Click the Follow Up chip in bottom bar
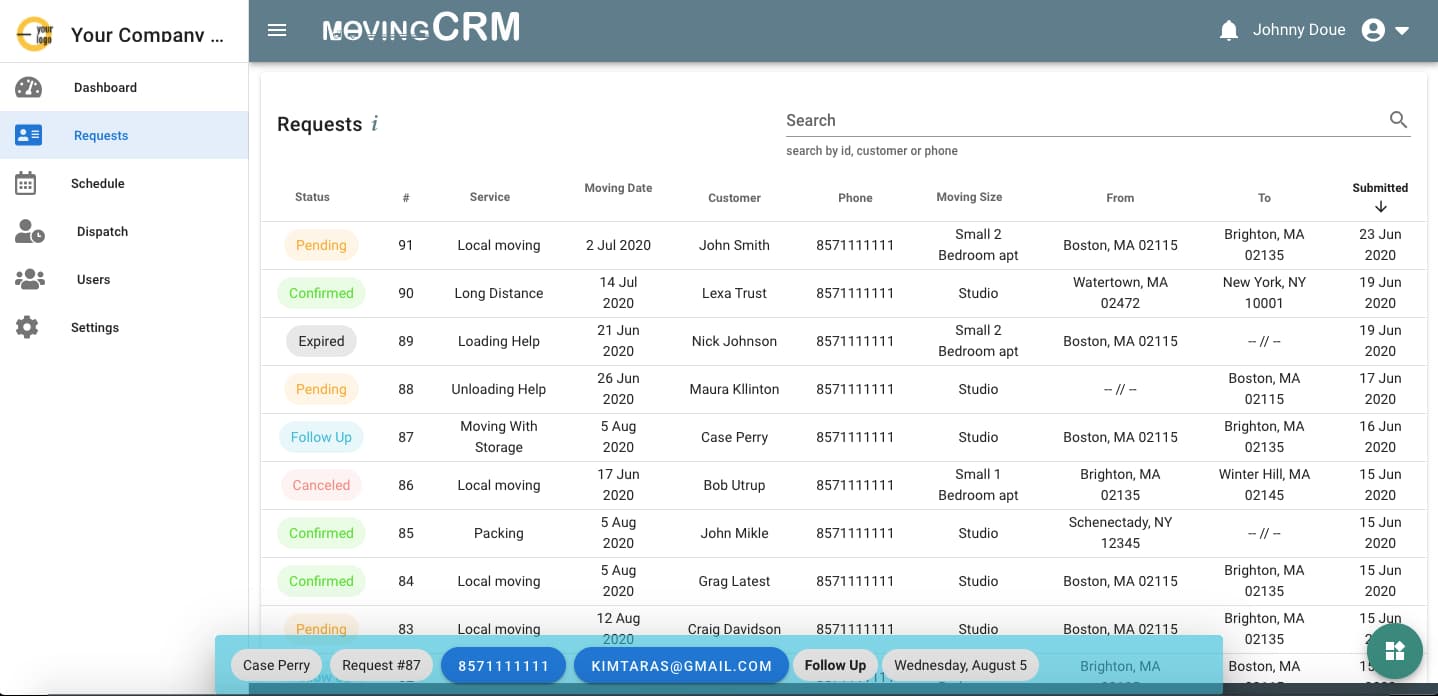Viewport: 1438px width, 696px height. tap(835, 665)
